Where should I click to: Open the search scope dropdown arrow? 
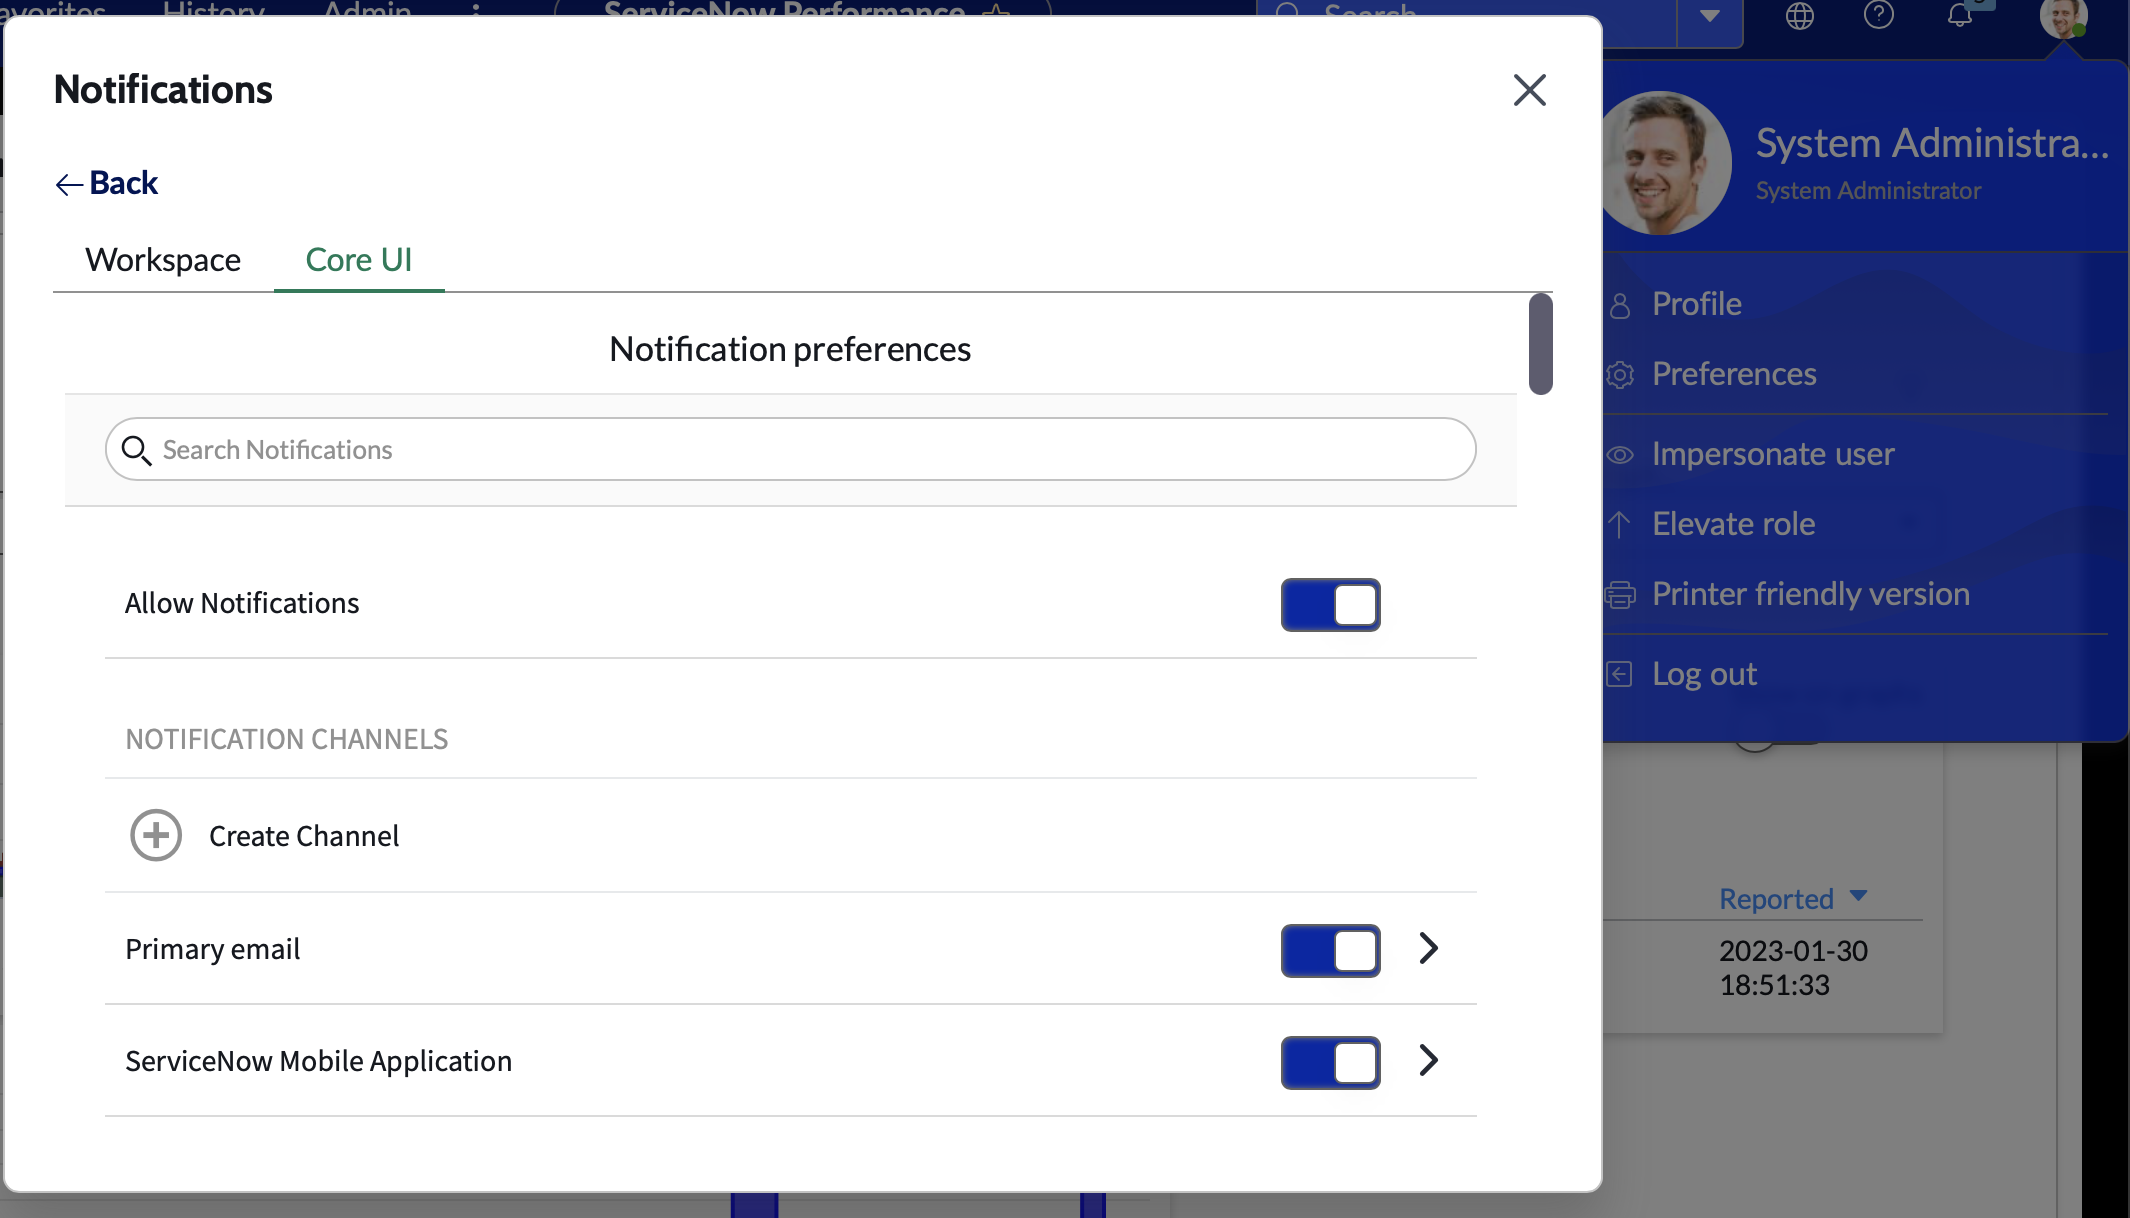click(1710, 16)
